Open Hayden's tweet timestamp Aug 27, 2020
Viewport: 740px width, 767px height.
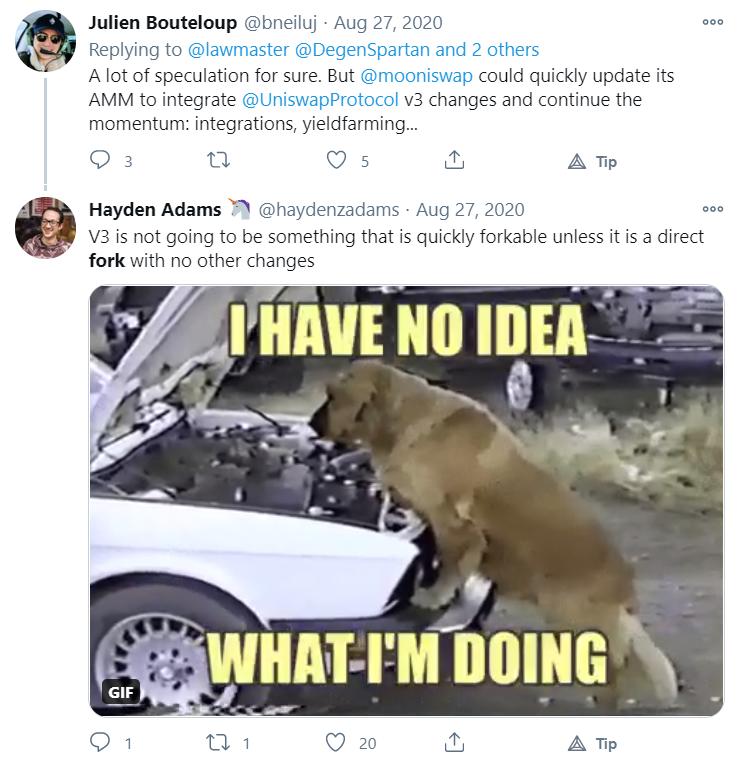pos(470,210)
